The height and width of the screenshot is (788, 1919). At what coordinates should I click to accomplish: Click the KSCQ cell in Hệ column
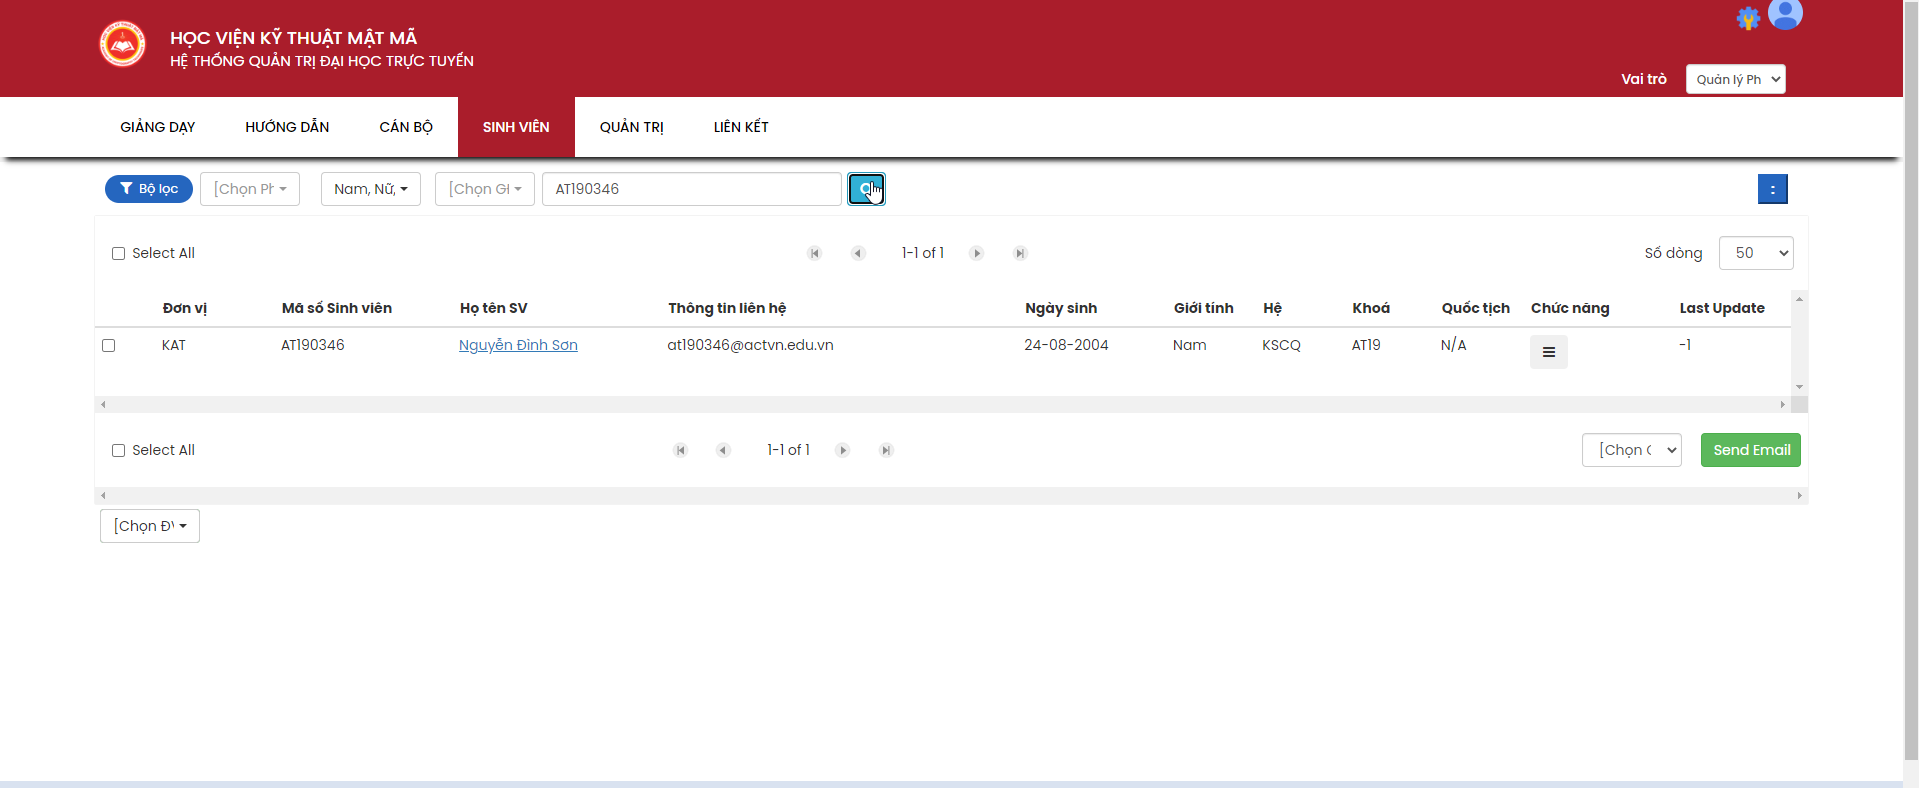1281,345
